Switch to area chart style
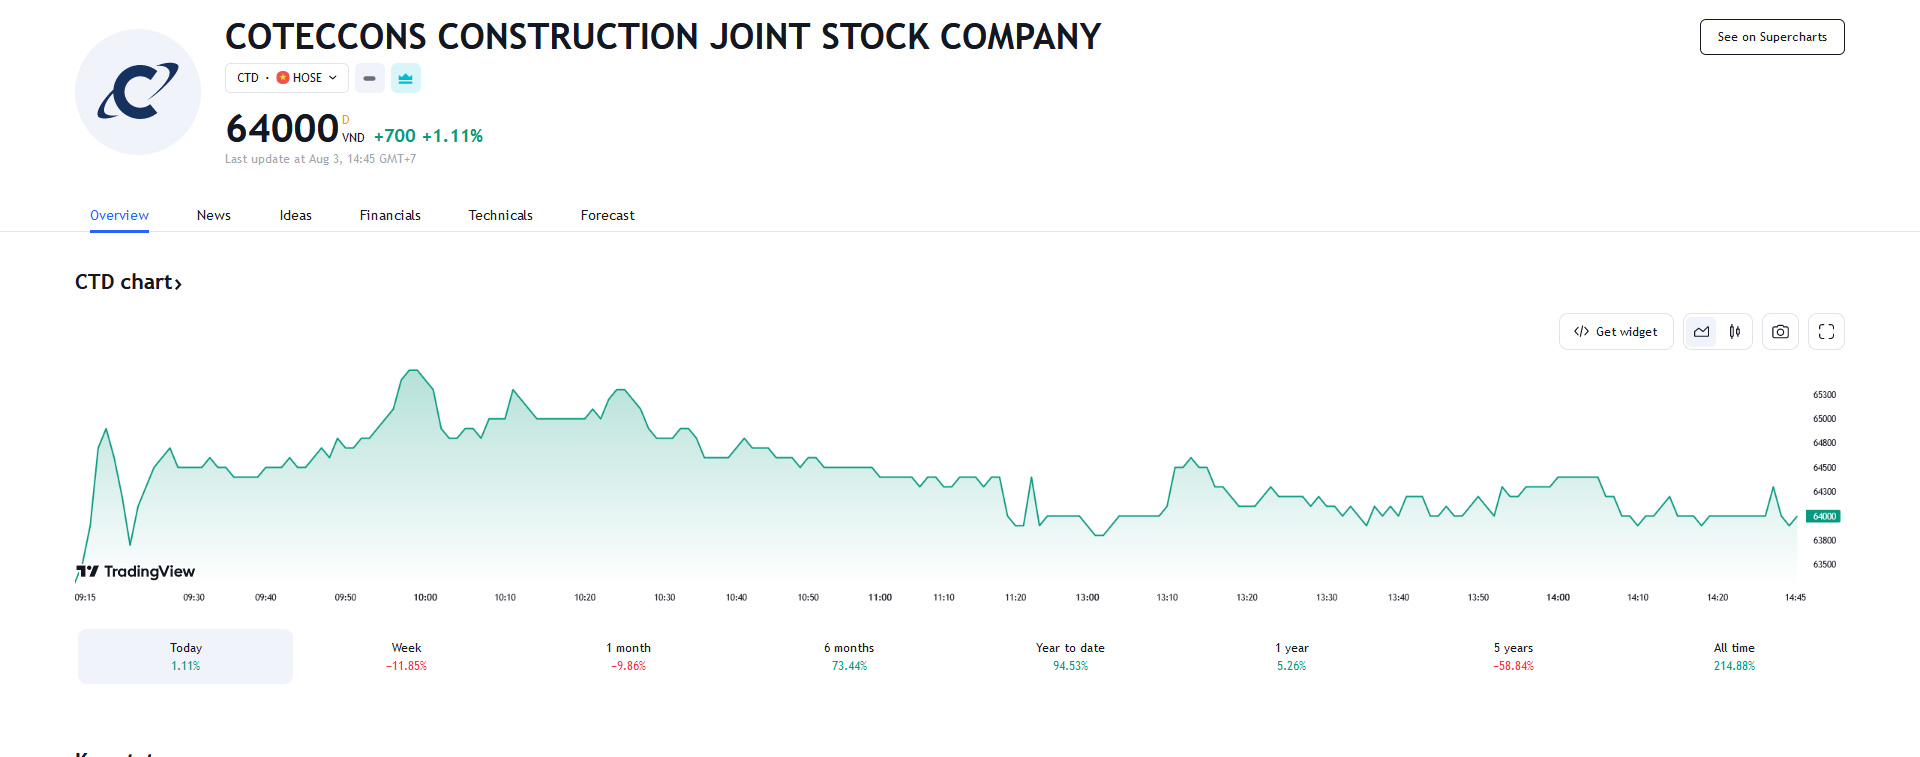Screen dimensions: 1920x757 [x=1702, y=332]
